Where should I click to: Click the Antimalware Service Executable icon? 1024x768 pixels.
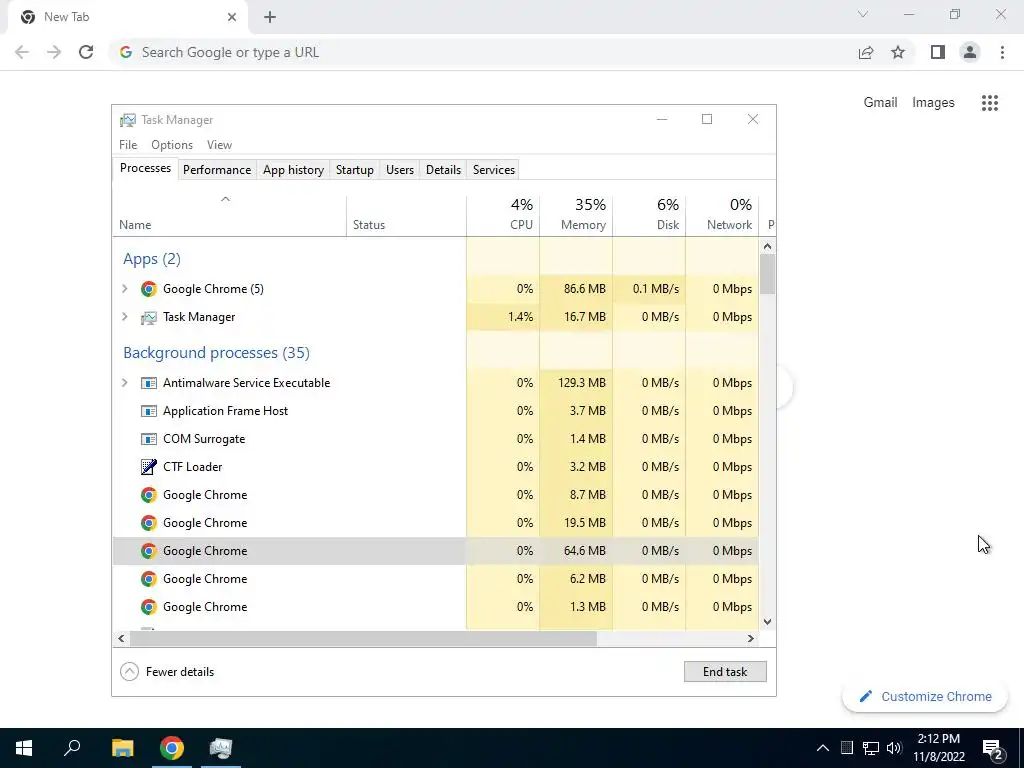149,383
